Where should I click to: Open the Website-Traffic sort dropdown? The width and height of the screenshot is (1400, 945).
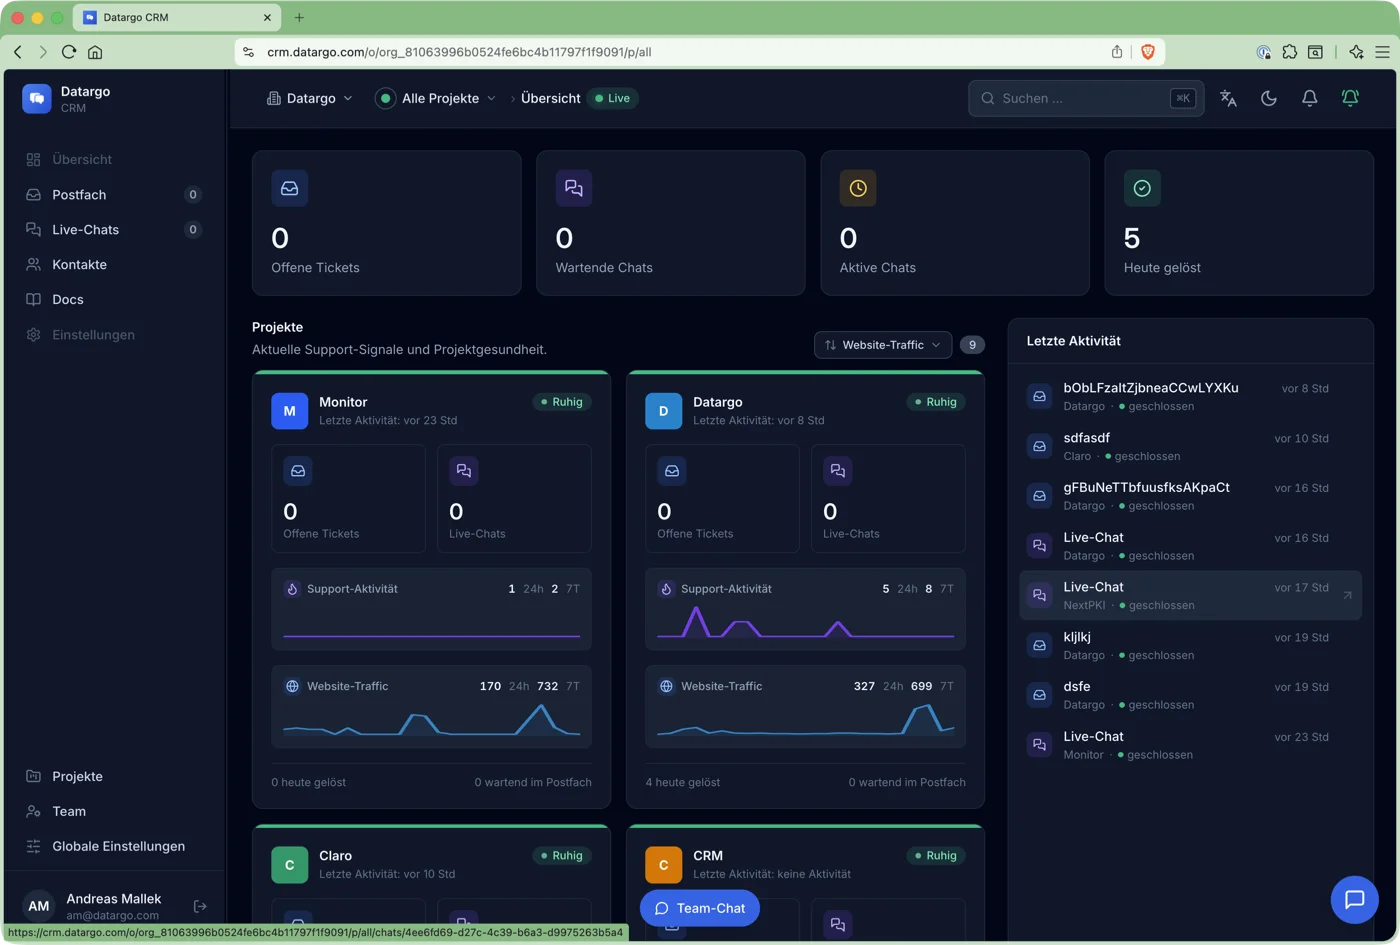pyautogui.click(x=883, y=345)
